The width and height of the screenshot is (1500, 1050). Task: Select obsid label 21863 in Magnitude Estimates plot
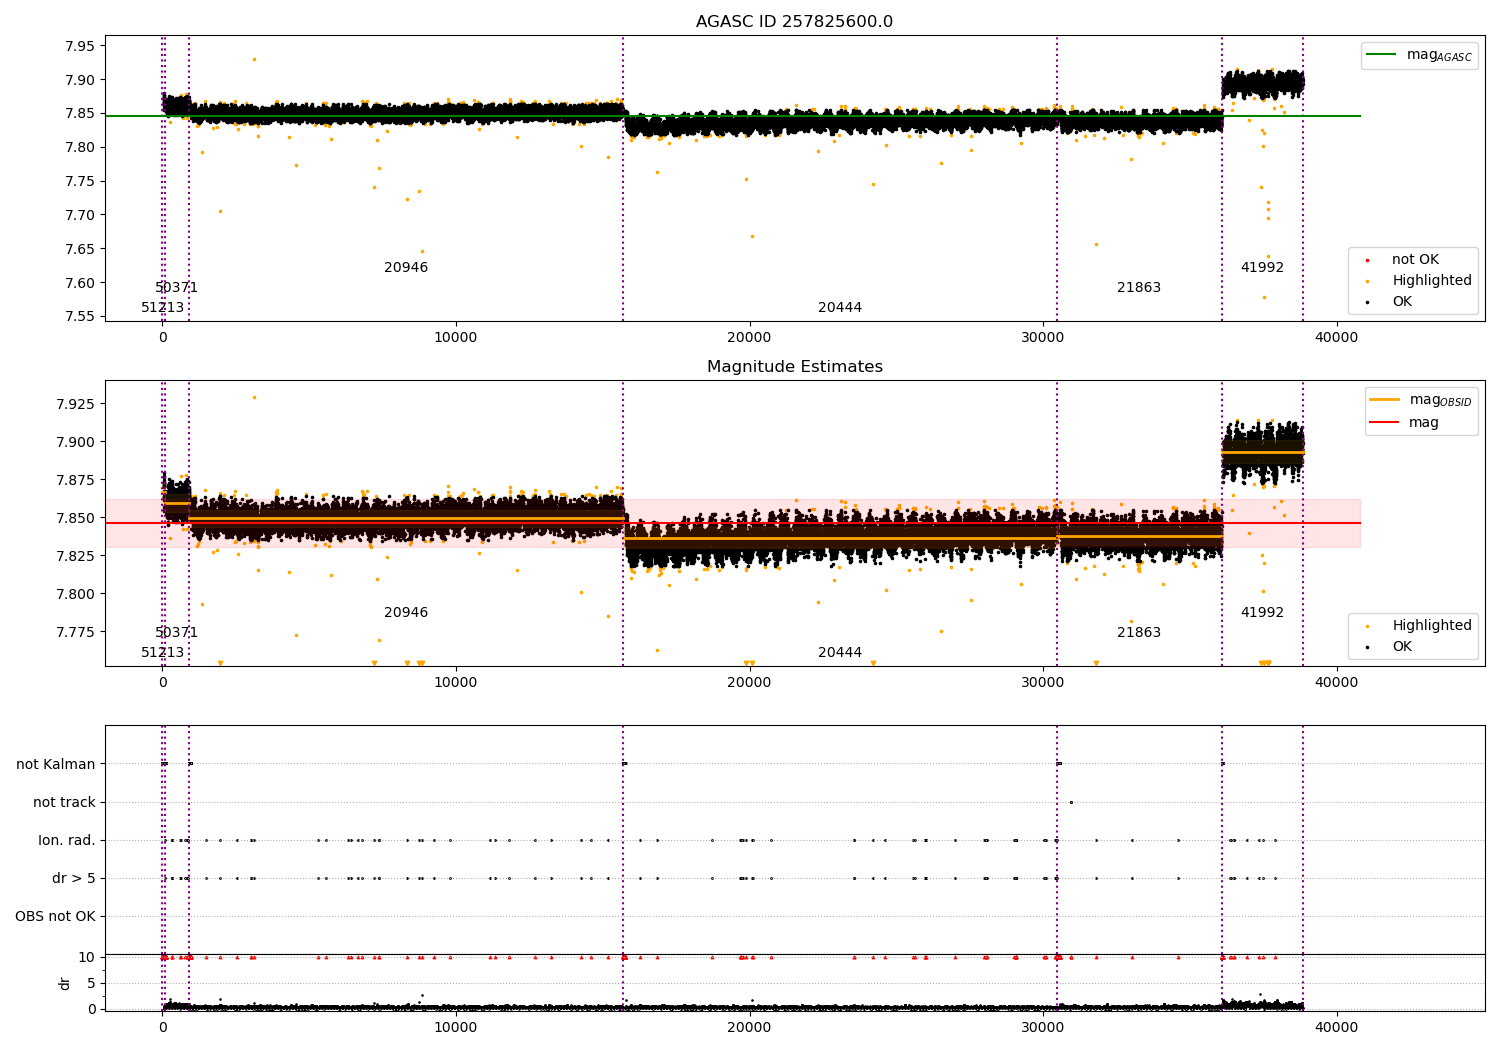(1139, 633)
